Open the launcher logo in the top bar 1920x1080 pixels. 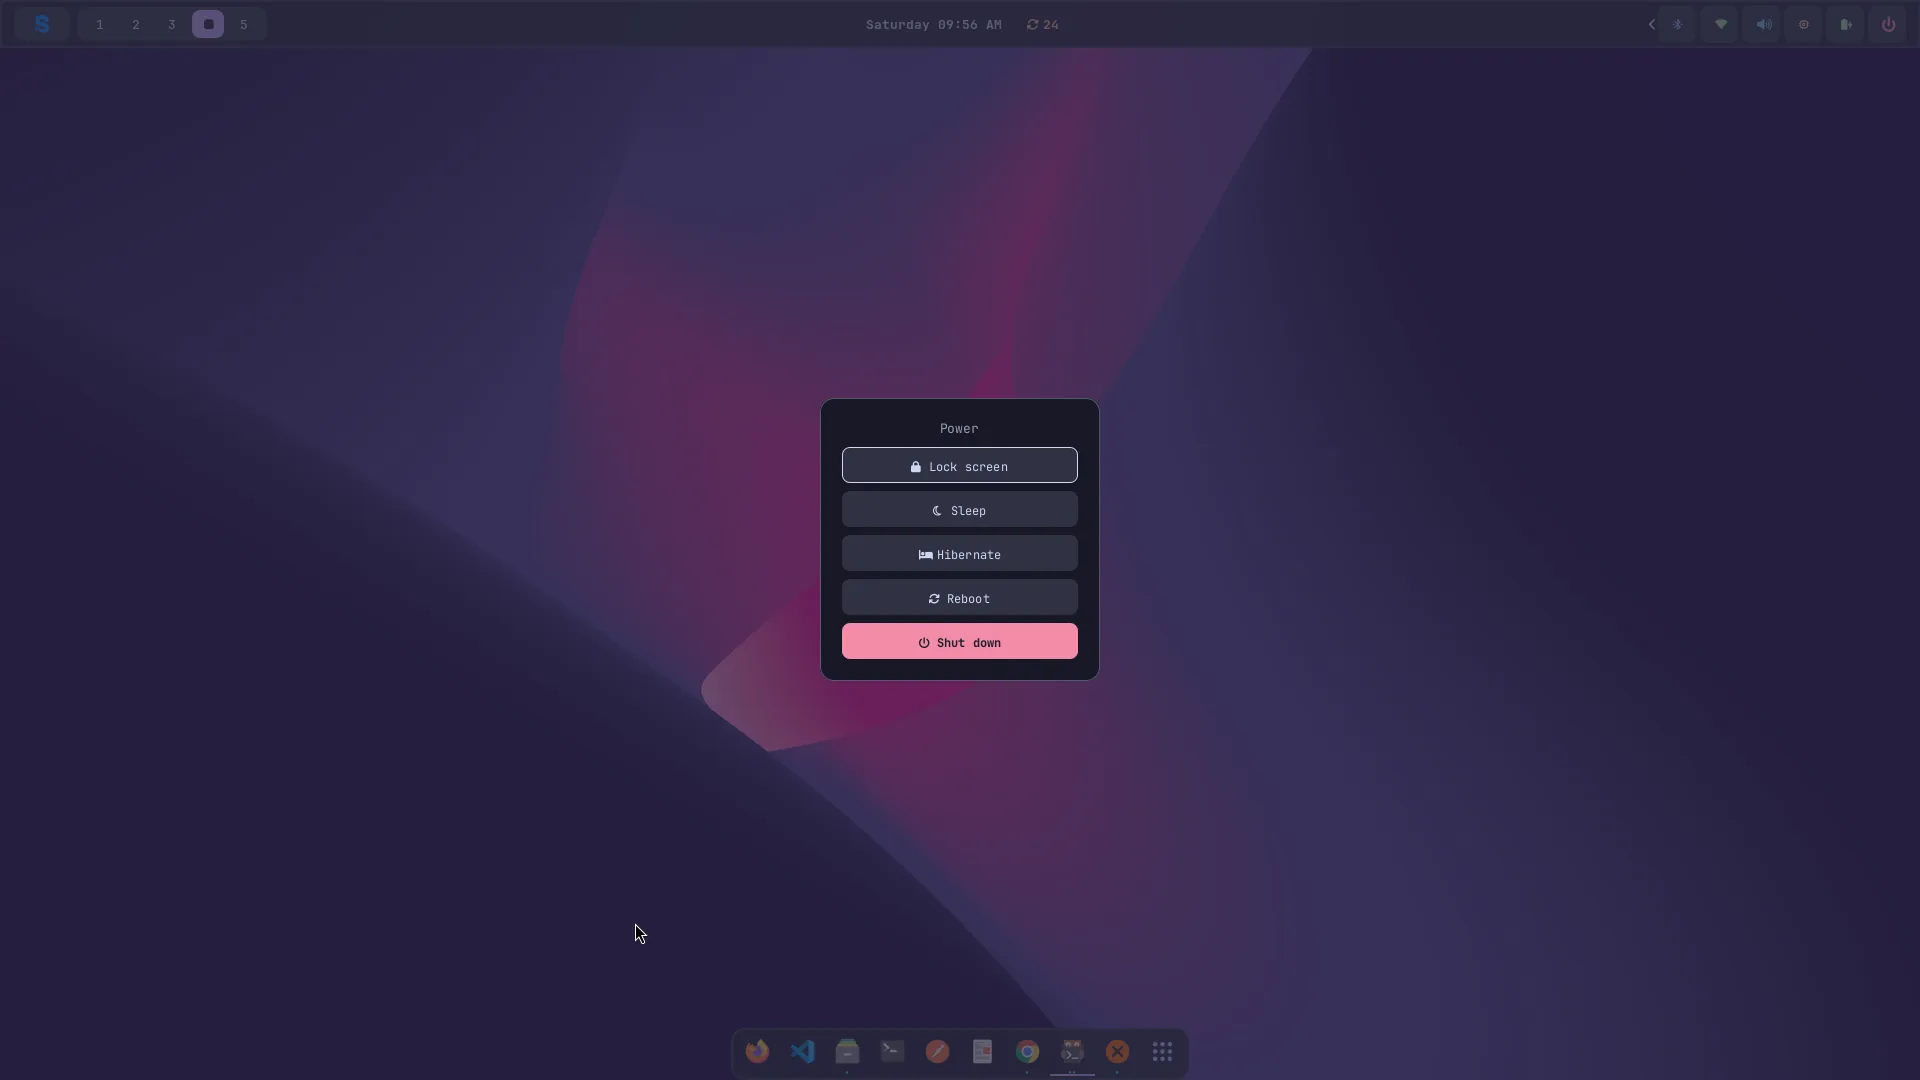click(42, 24)
